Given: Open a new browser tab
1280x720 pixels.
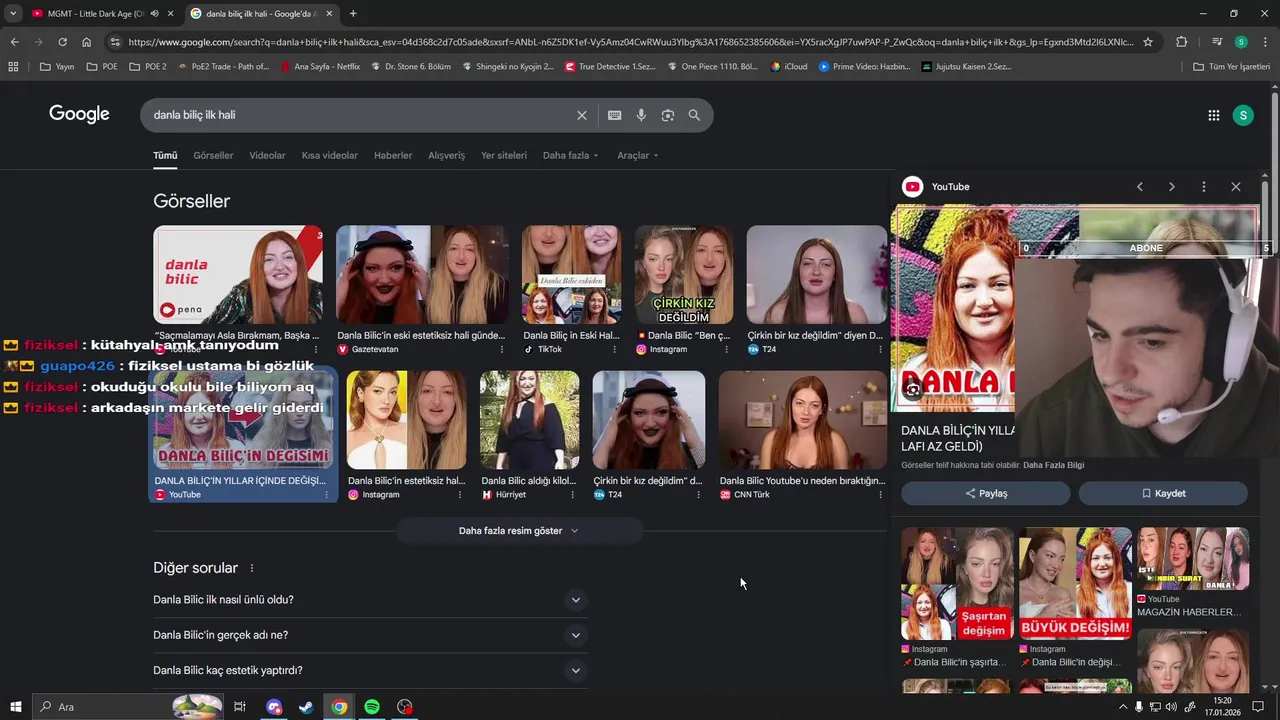Looking at the screenshot, I should [353, 14].
